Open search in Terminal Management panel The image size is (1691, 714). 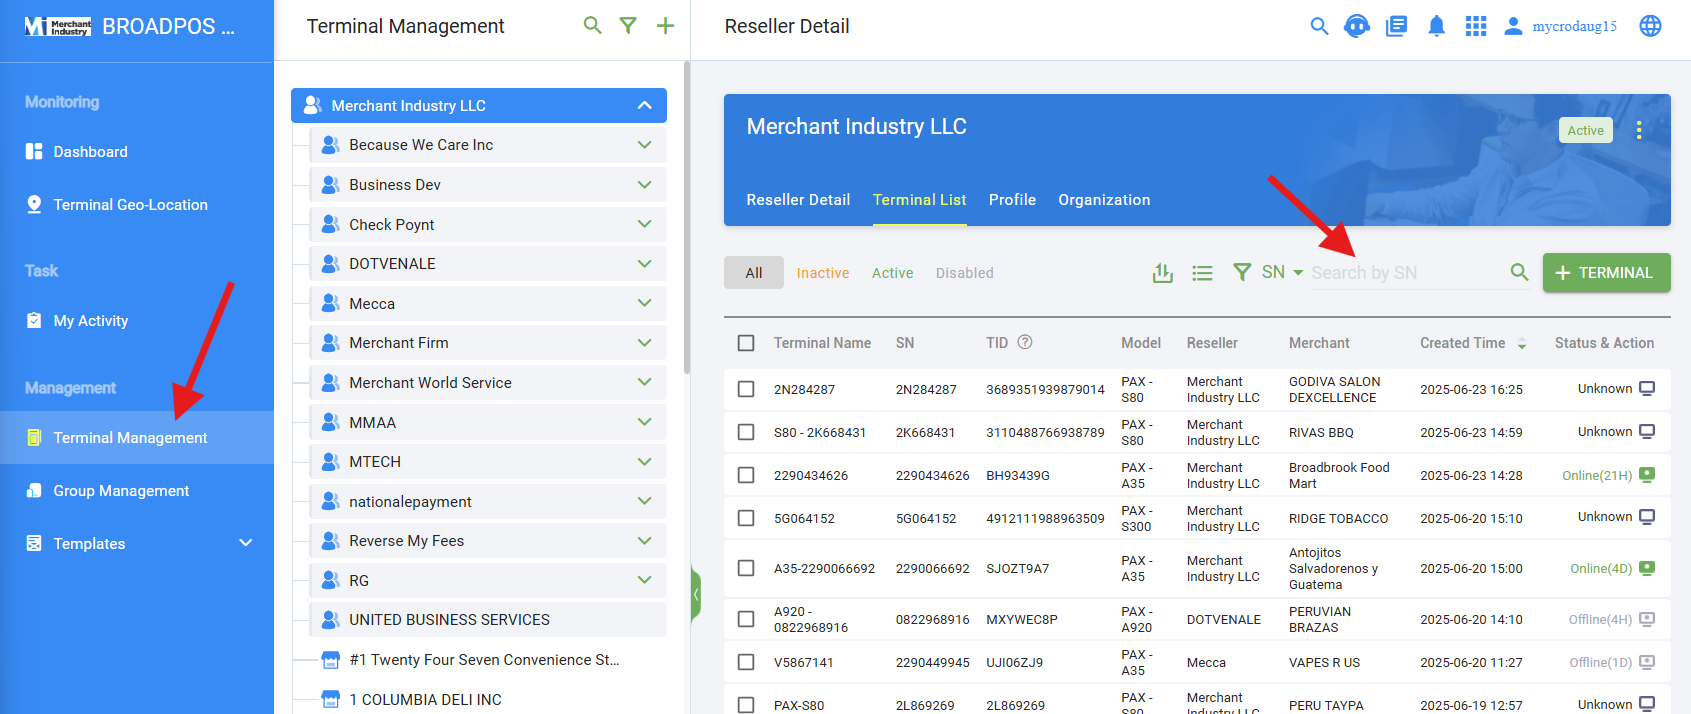tap(592, 26)
